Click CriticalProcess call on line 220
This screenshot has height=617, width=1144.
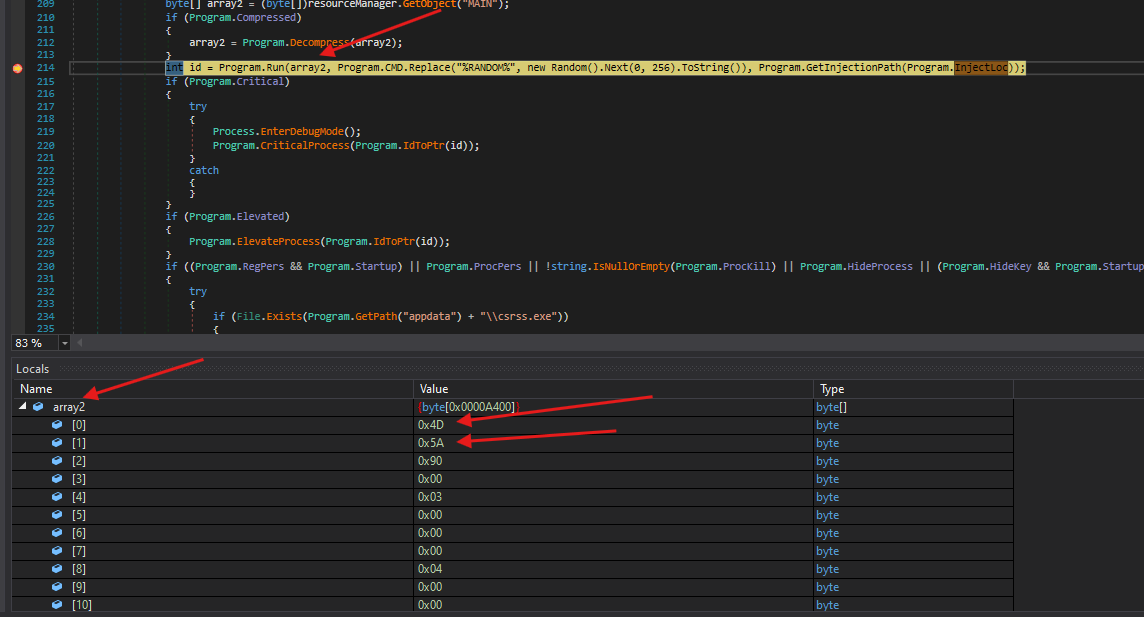tap(302, 145)
